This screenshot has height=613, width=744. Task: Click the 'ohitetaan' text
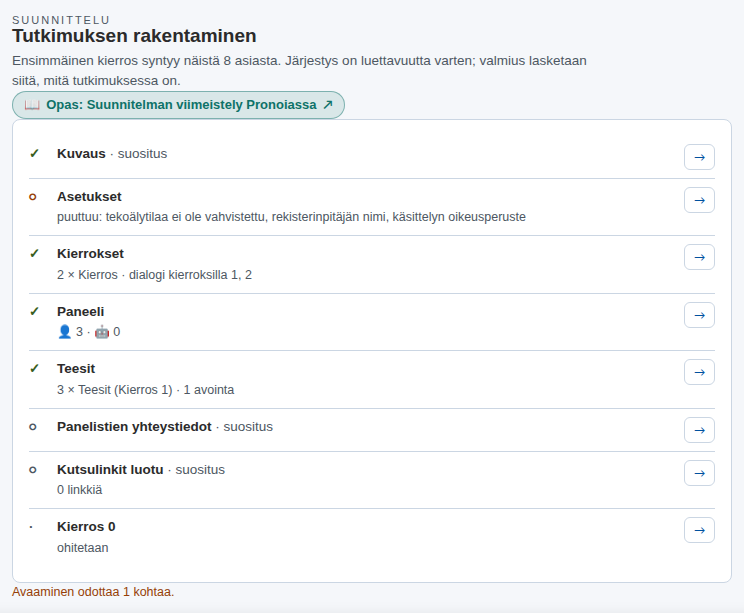pyautogui.click(x=83, y=548)
